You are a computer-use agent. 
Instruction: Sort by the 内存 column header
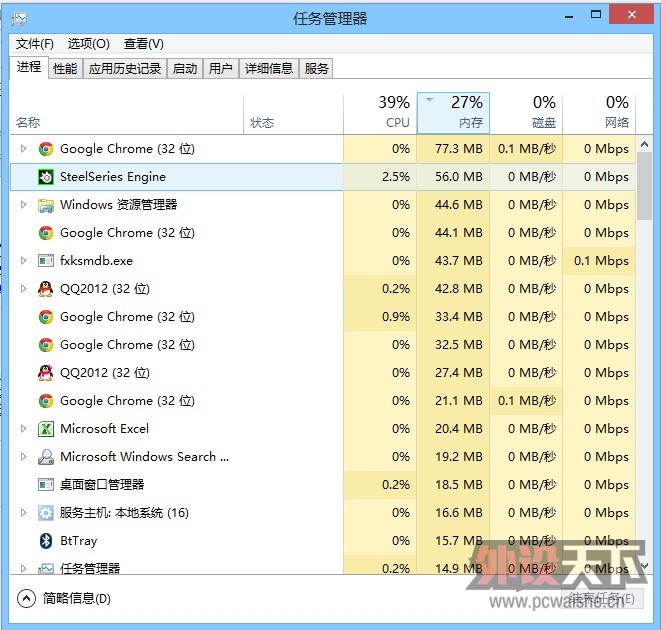pos(453,114)
